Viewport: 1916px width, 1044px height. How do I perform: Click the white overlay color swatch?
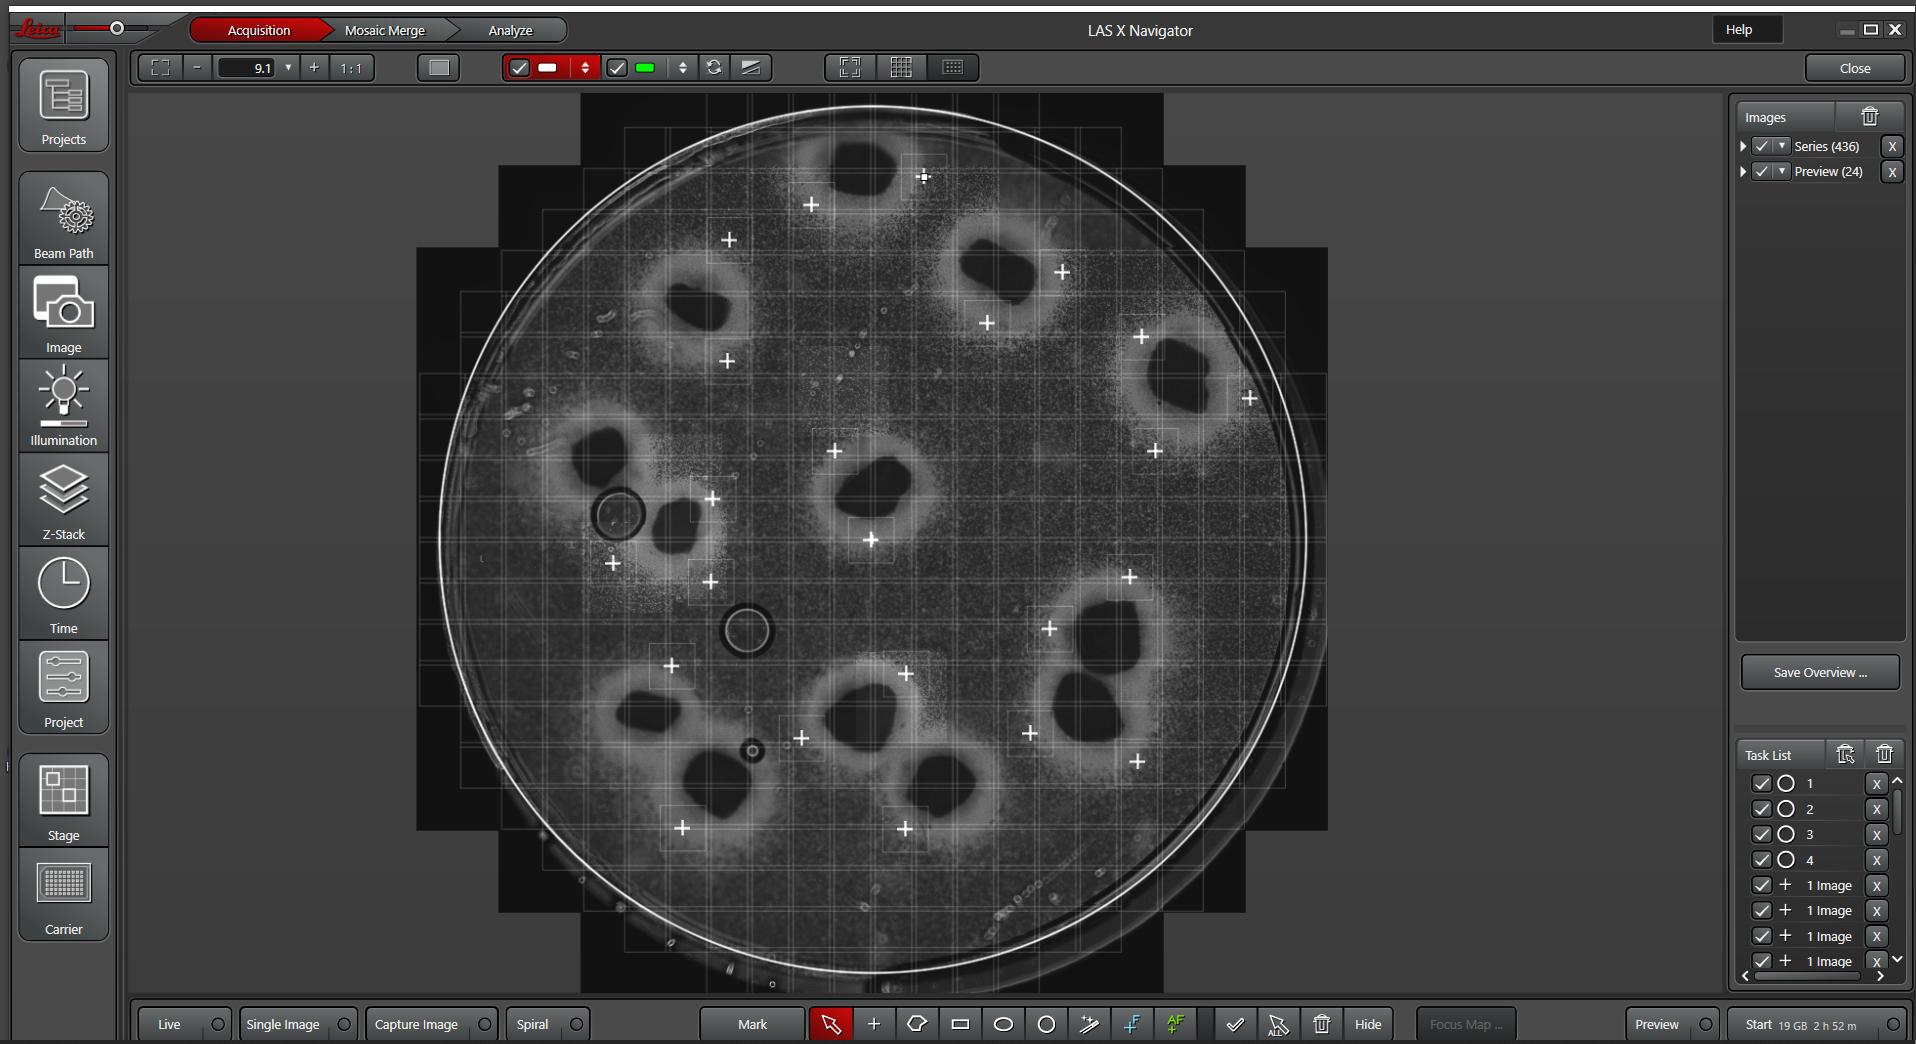tap(548, 68)
